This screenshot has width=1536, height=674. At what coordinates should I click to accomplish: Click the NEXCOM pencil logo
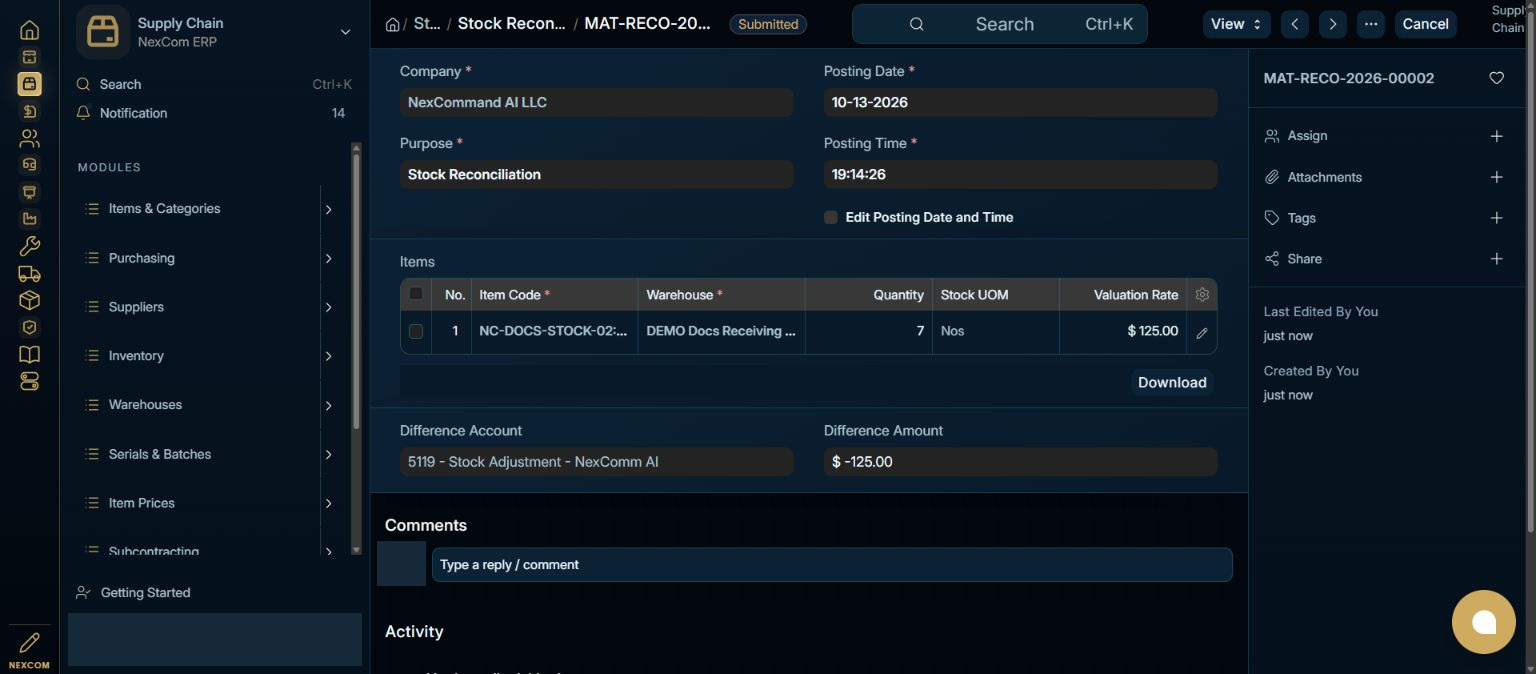[x=29, y=650]
